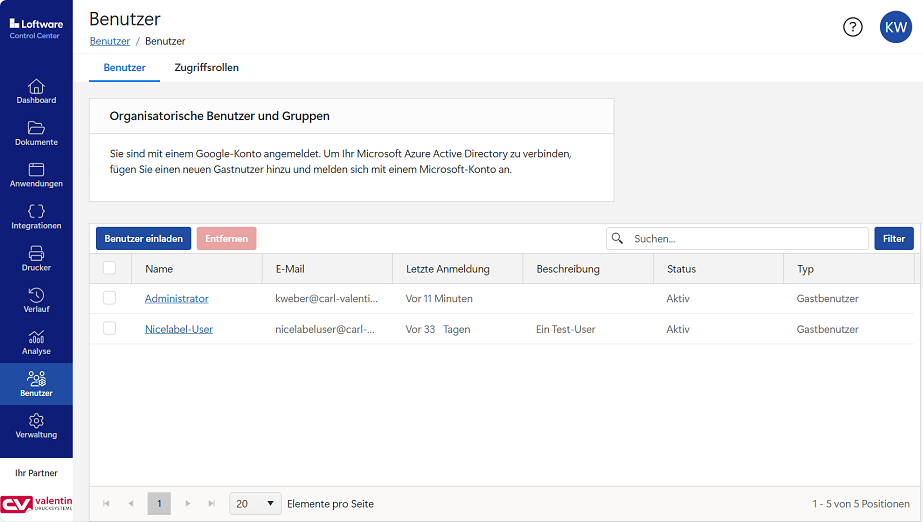This screenshot has height=522, width=923.
Task: Expand the items per page dropdown
Action: tap(255, 504)
